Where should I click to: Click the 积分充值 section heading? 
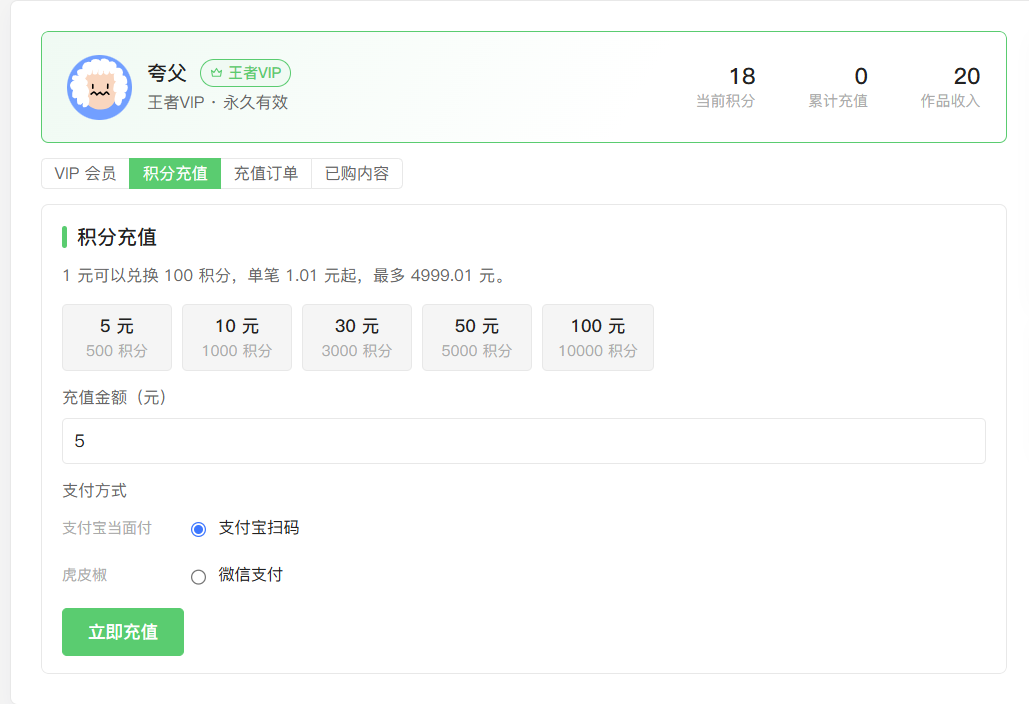point(117,237)
